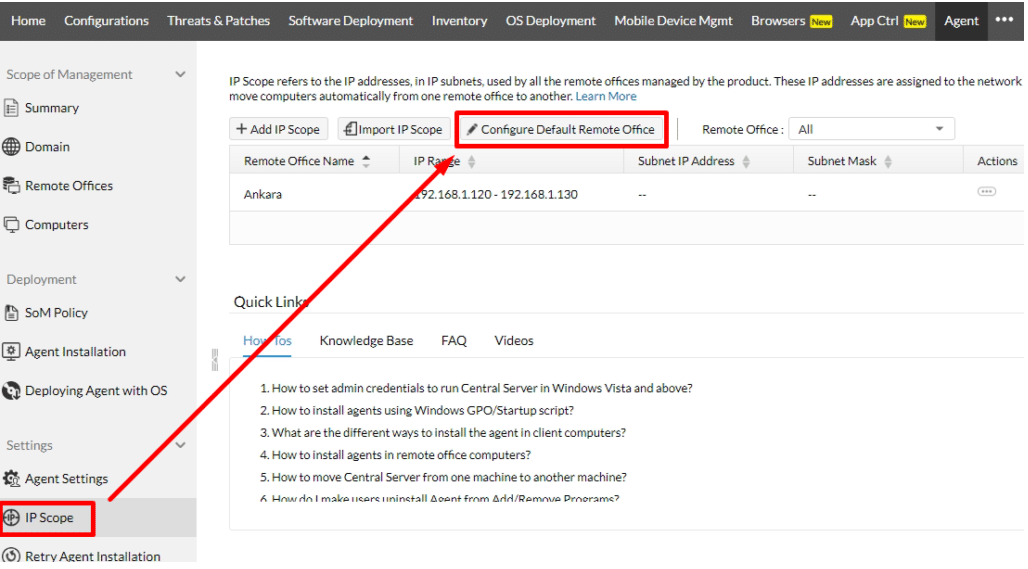Image resolution: width=1028 pixels, height=569 pixels.
Task: Sort by Subnet IP Address column arrows
Action: click(746, 161)
